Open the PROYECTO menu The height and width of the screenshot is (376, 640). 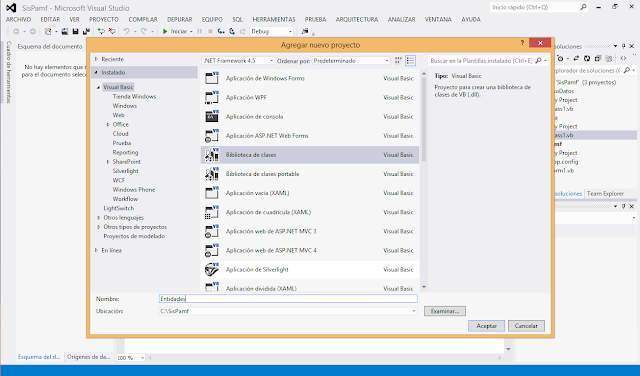[x=104, y=19]
